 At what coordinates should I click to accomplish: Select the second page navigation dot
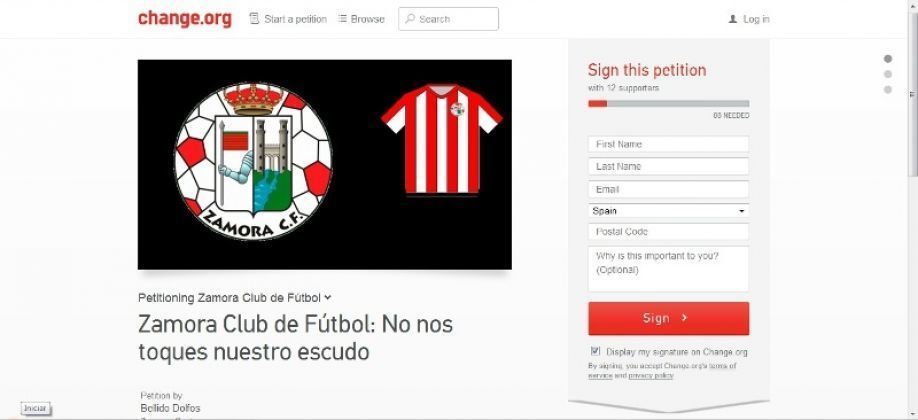click(888, 74)
